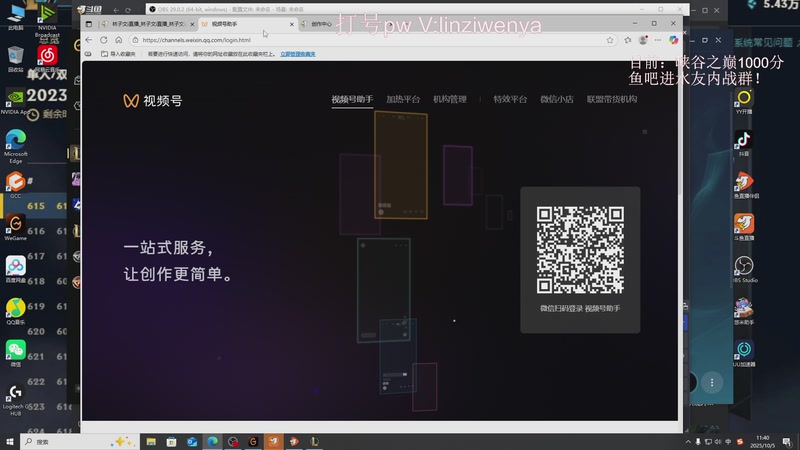
Task: Open the Windows Start menu
Action: pos(9,441)
